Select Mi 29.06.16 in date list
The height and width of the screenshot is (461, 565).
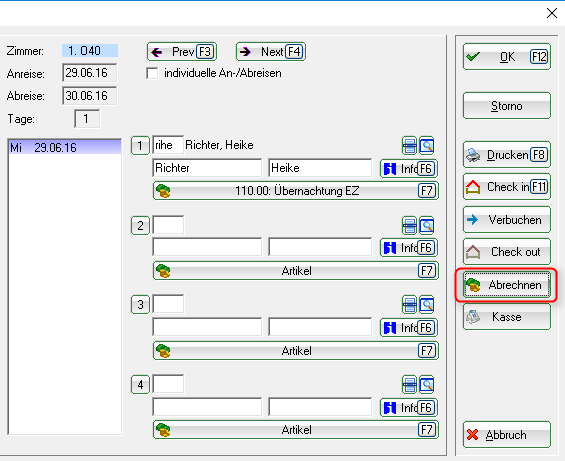click(64, 147)
